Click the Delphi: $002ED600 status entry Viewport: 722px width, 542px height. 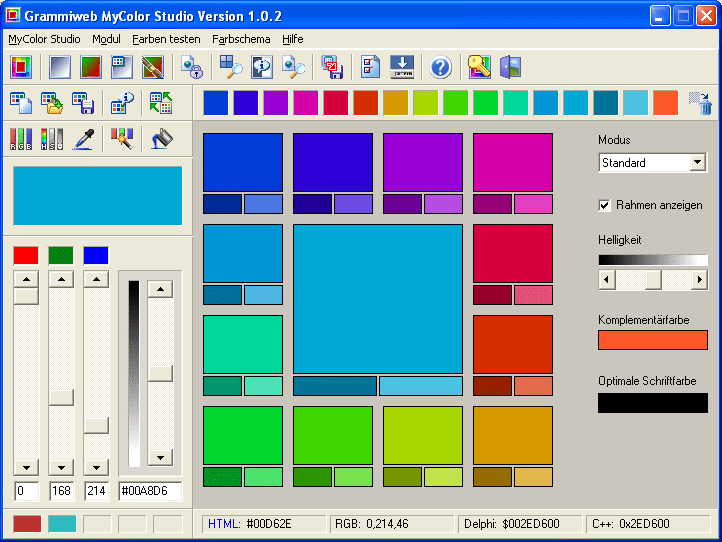coord(520,524)
